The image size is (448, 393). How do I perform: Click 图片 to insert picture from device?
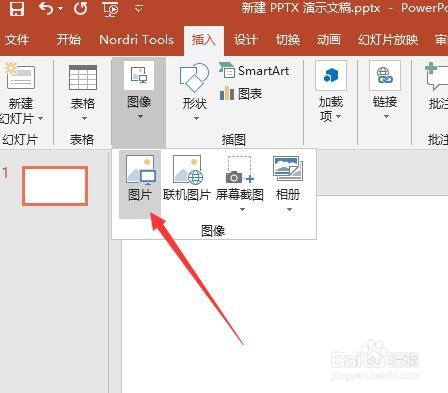coord(140,184)
